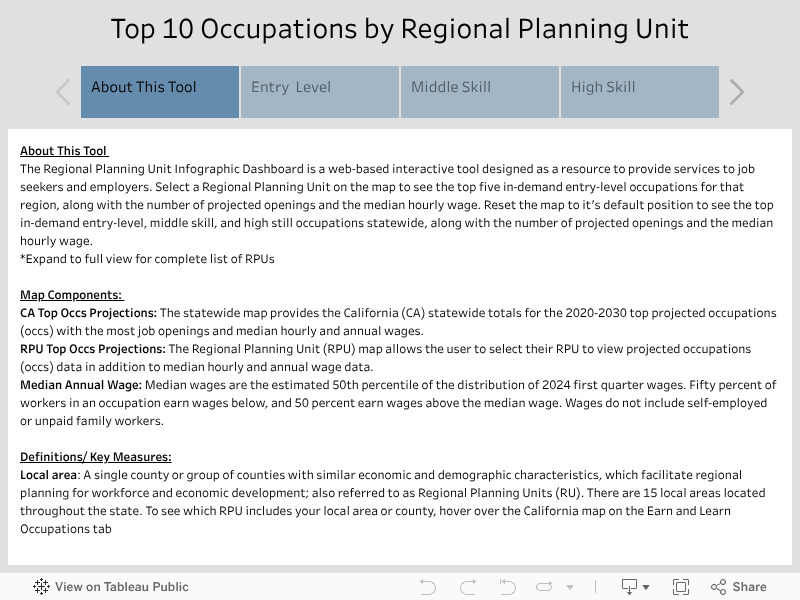The width and height of the screenshot is (800, 600).
Task: Click the previous tabs left arrow
Action: [x=63, y=92]
